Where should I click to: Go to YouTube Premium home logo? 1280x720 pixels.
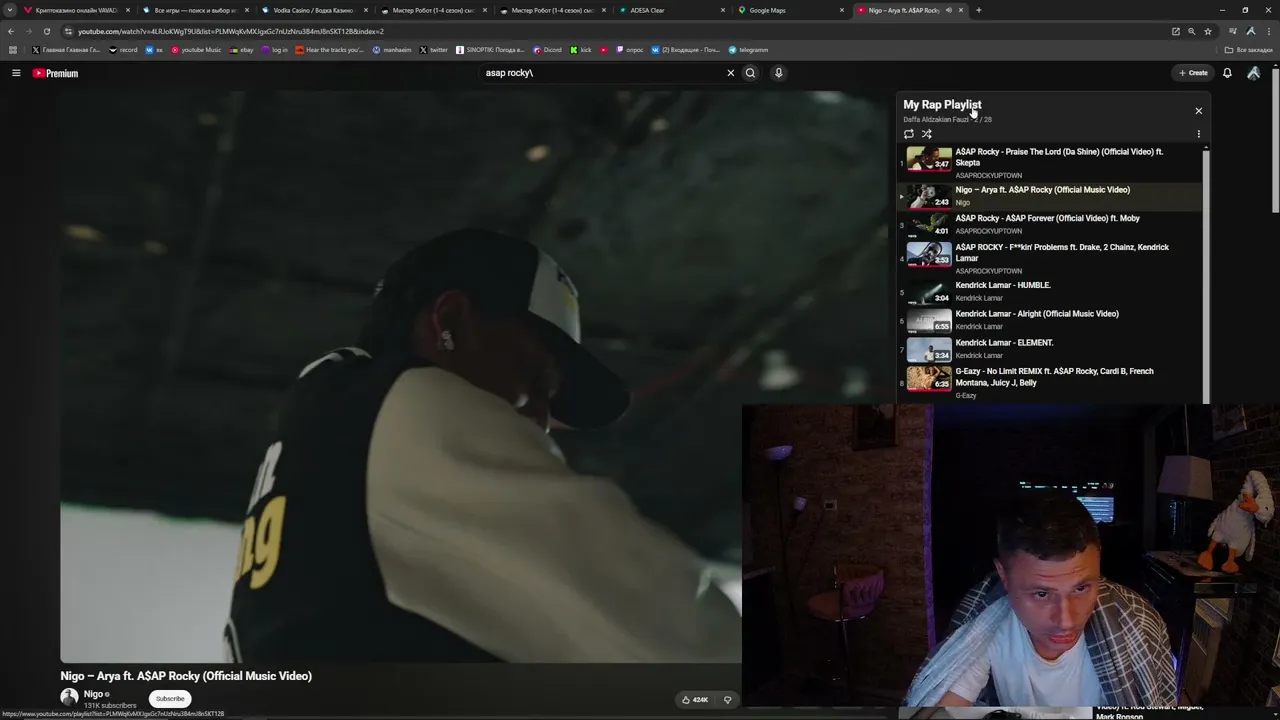point(55,73)
